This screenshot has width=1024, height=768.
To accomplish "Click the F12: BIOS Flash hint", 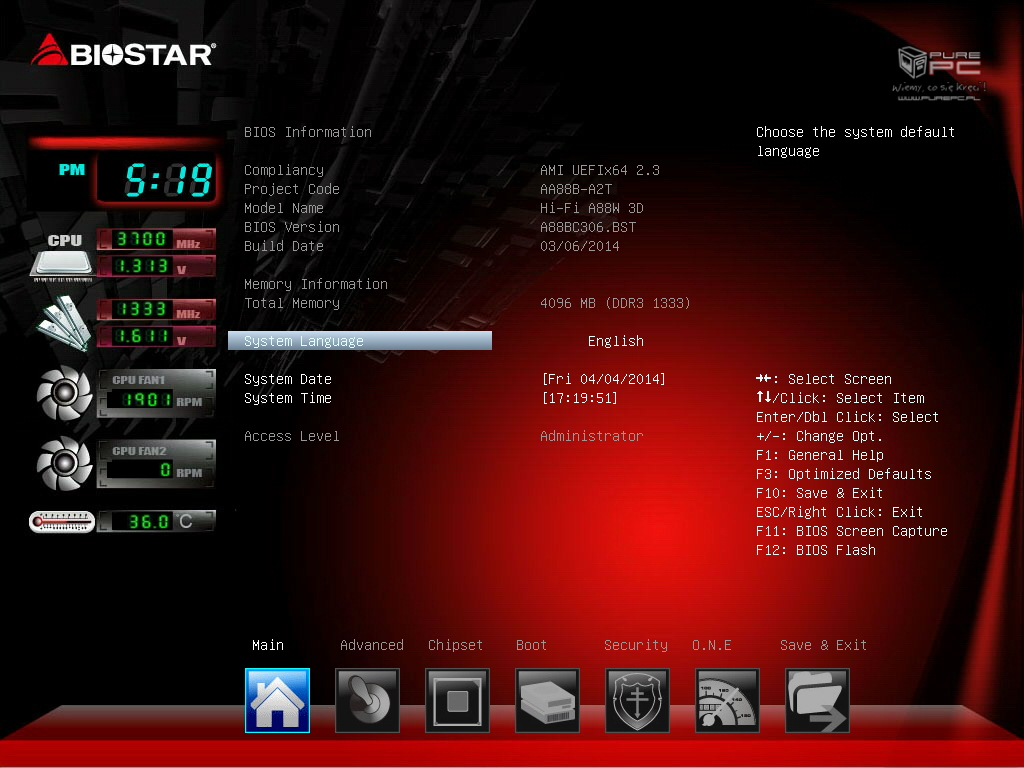I will 815,550.
